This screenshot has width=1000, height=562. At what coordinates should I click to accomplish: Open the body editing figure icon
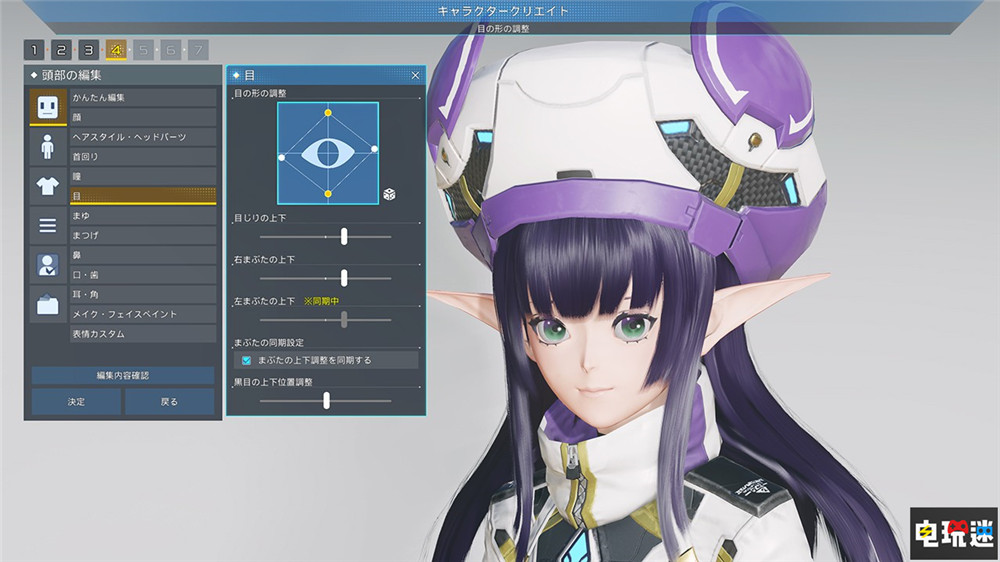pyautogui.click(x=48, y=147)
